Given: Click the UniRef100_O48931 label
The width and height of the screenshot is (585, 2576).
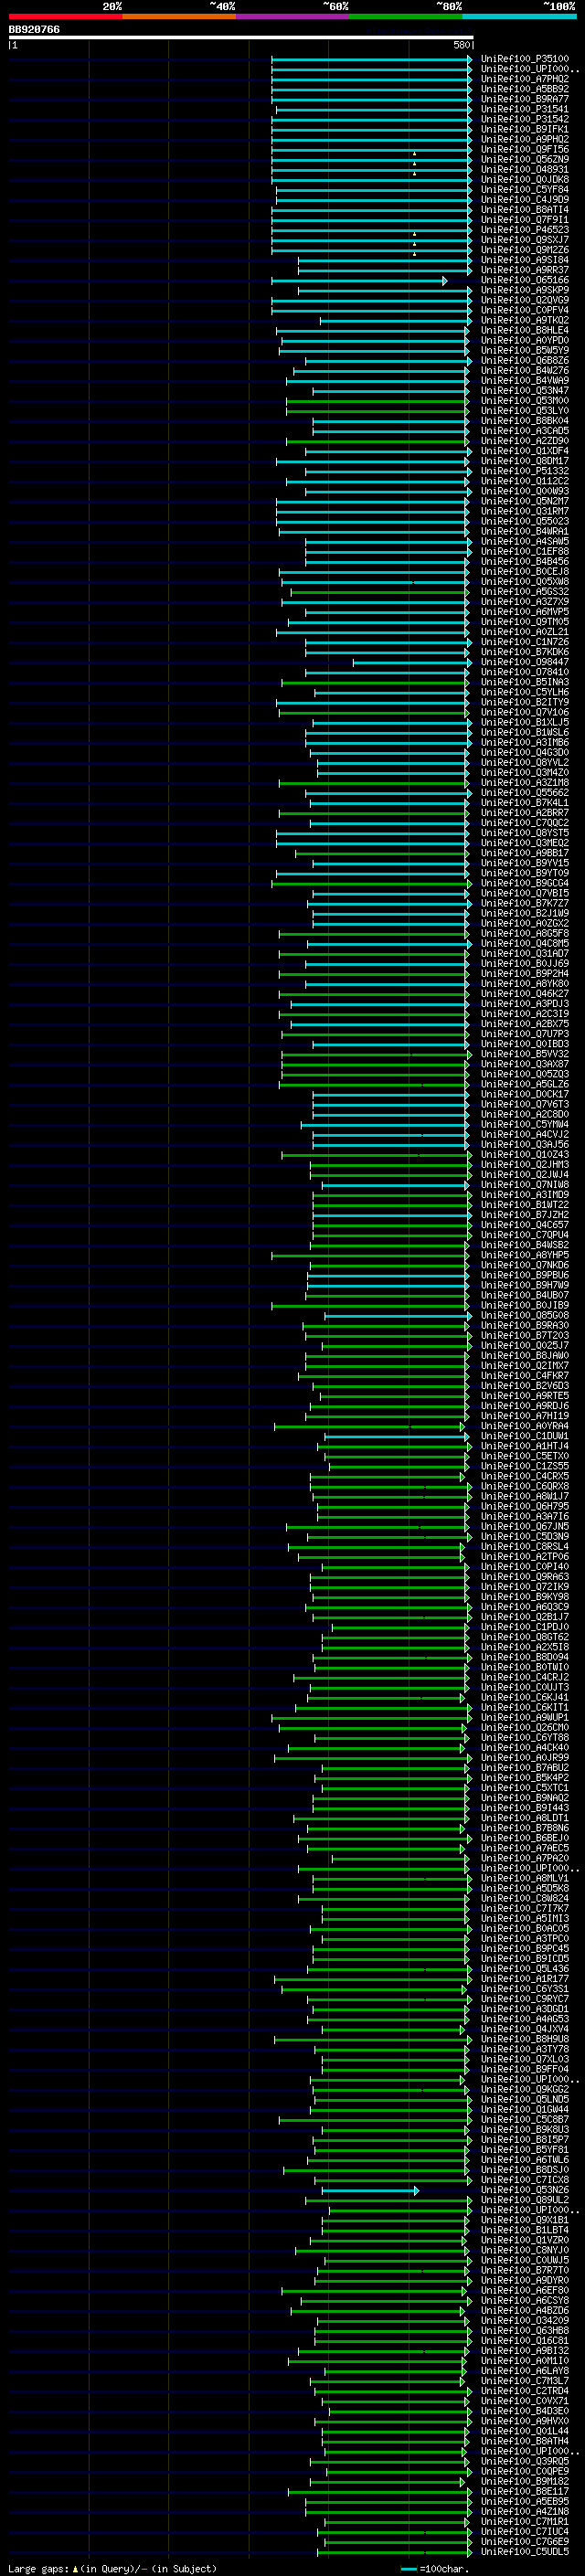Looking at the screenshot, I should tap(524, 169).
